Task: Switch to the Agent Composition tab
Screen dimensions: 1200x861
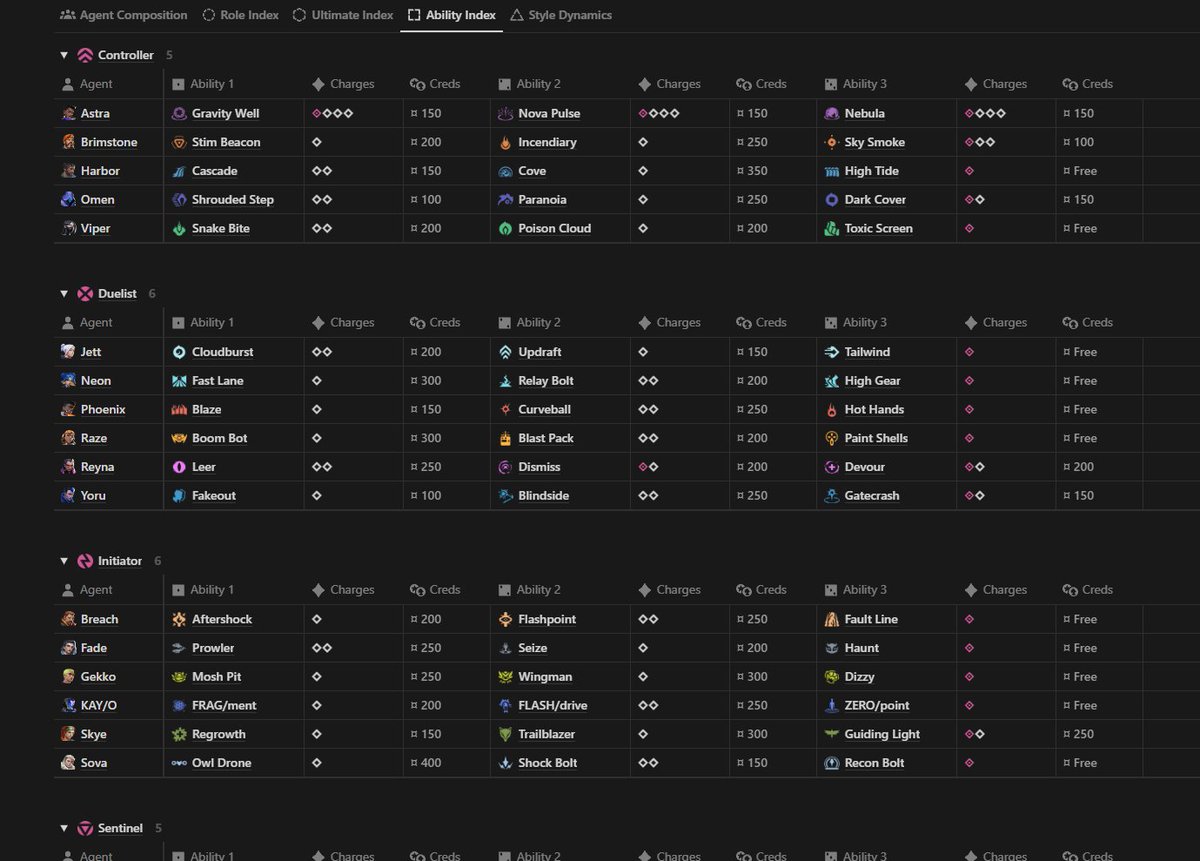Action: pos(123,15)
